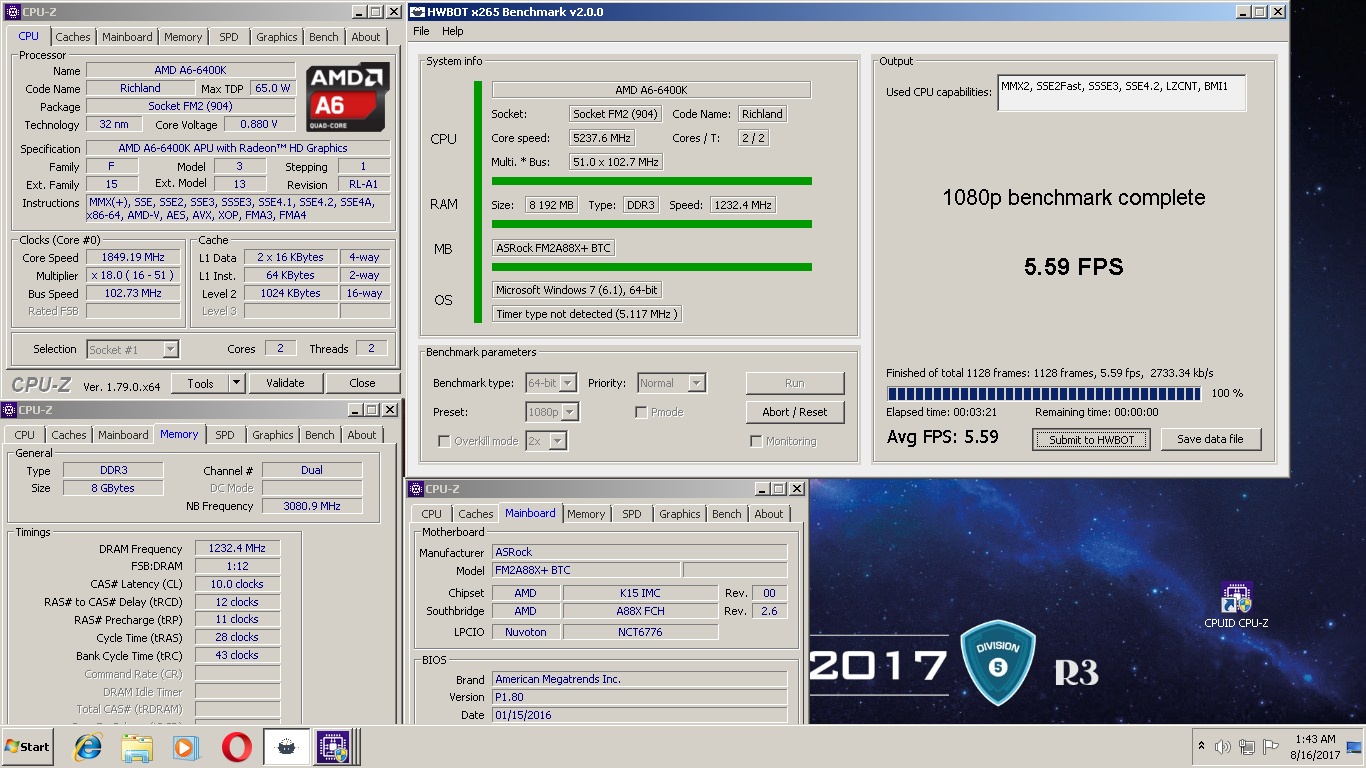Click the Run benchmark button
The width and height of the screenshot is (1366, 768).
point(795,383)
